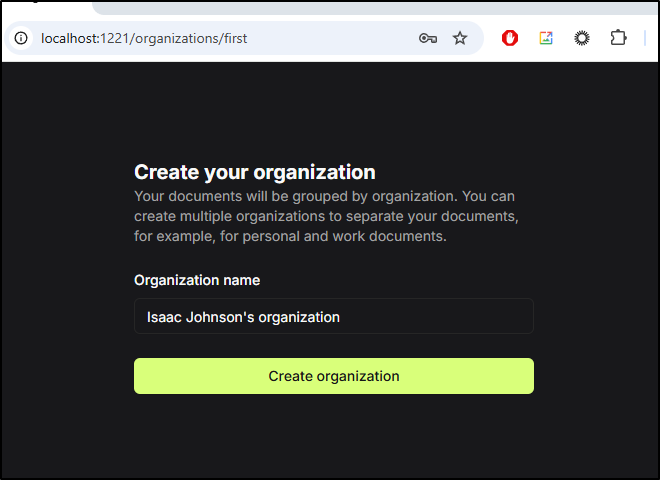The width and height of the screenshot is (660, 480).
Task: Click the saved password key icon
Action: click(428, 38)
